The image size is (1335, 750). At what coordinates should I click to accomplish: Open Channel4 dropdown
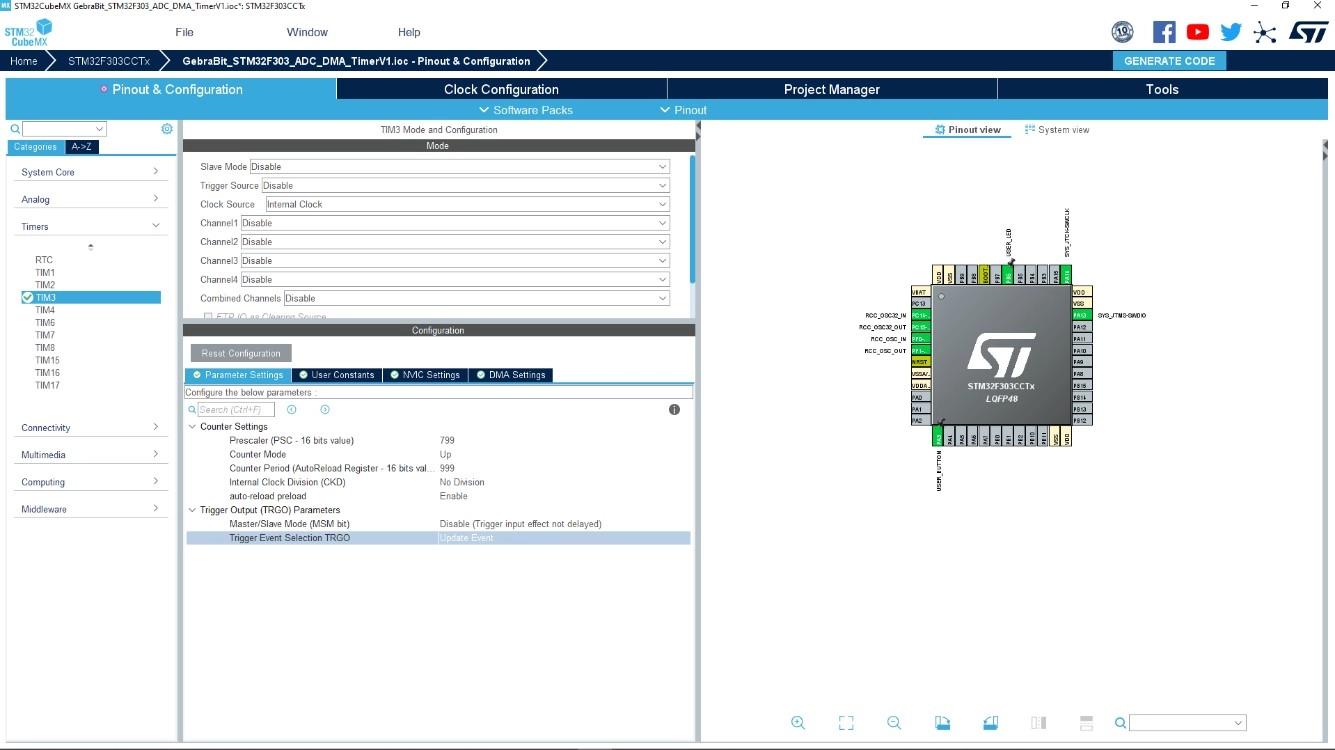coord(455,280)
